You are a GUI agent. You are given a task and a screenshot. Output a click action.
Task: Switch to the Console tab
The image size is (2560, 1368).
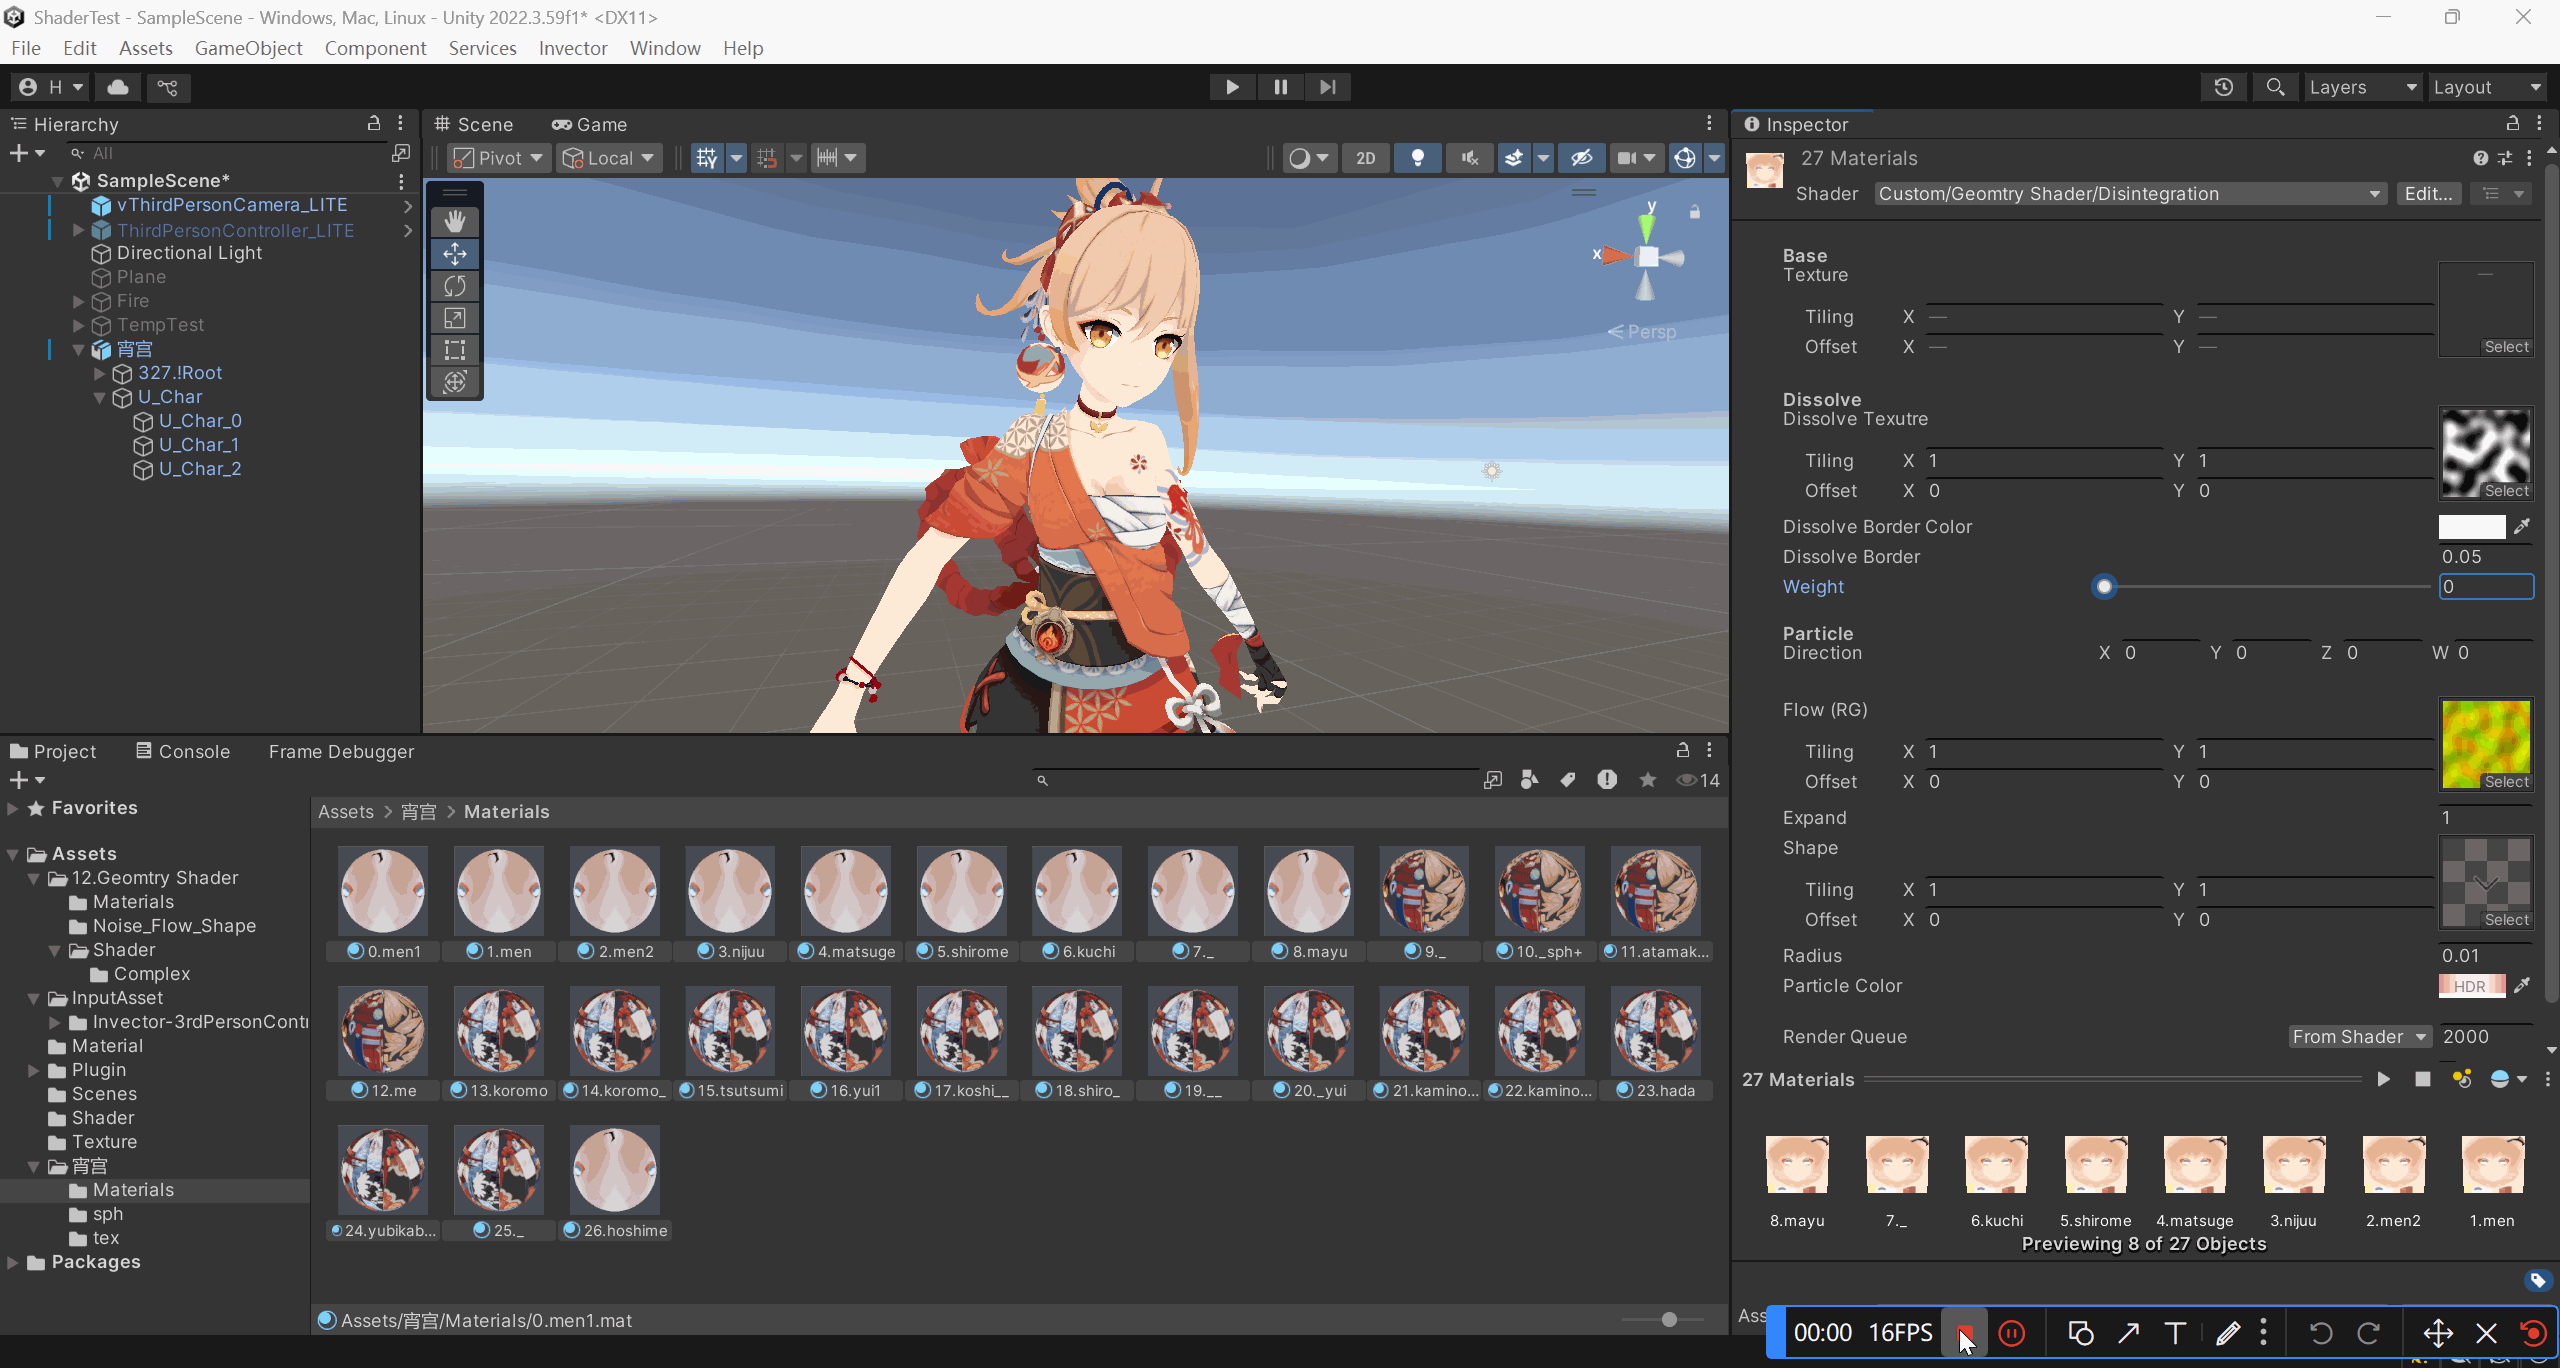pyautogui.click(x=183, y=752)
